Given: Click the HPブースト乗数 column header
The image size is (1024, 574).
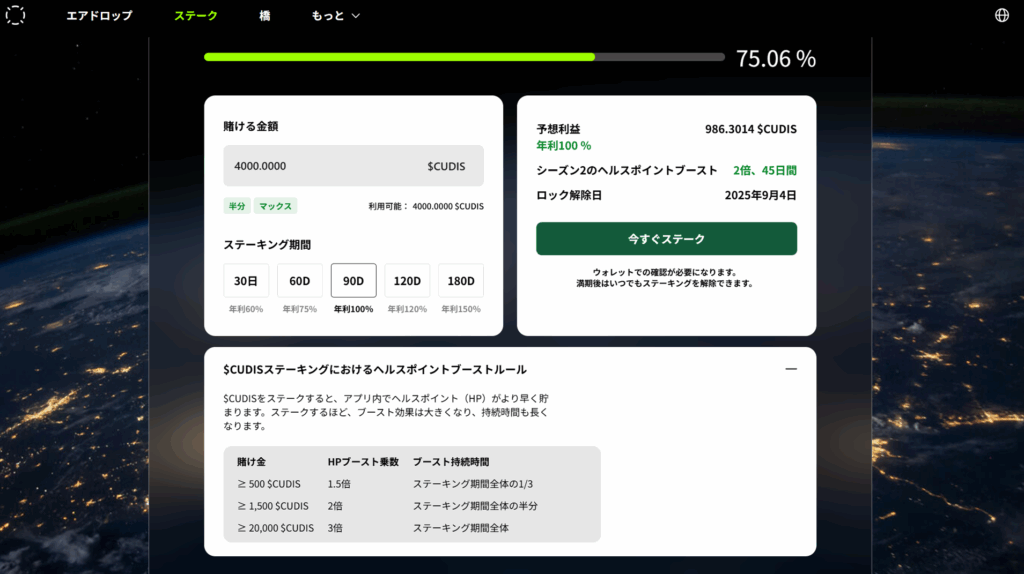Looking at the screenshot, I should click(363, 462).
